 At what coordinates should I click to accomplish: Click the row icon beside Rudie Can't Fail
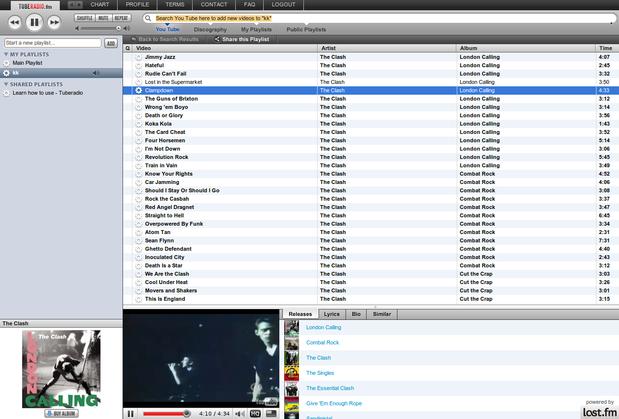139,73
